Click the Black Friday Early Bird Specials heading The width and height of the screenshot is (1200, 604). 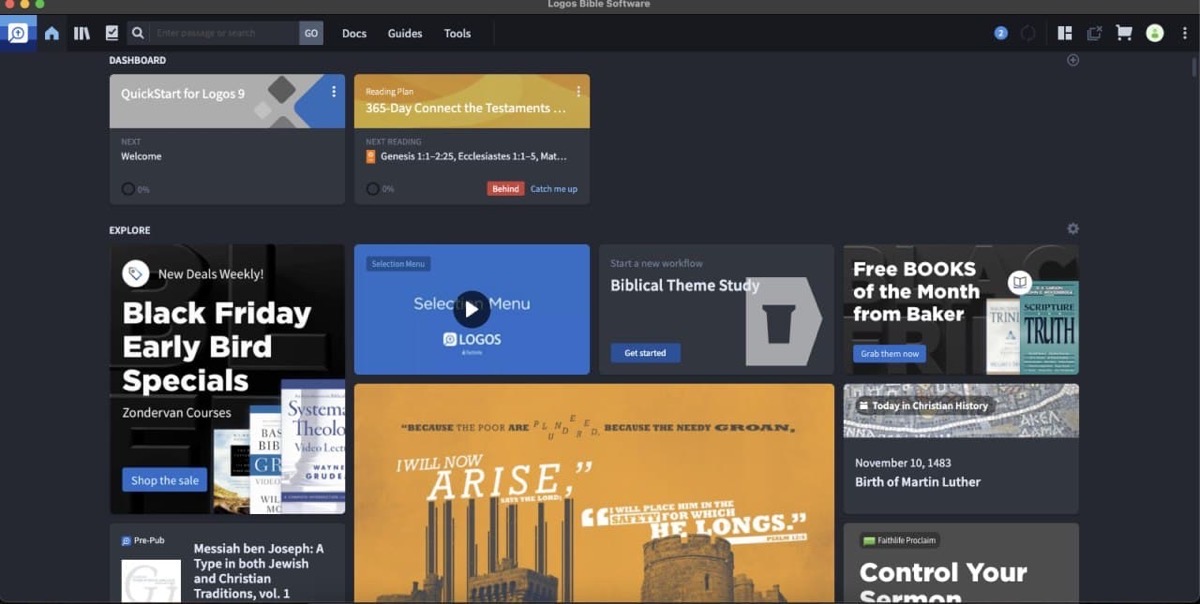point(217,347)
